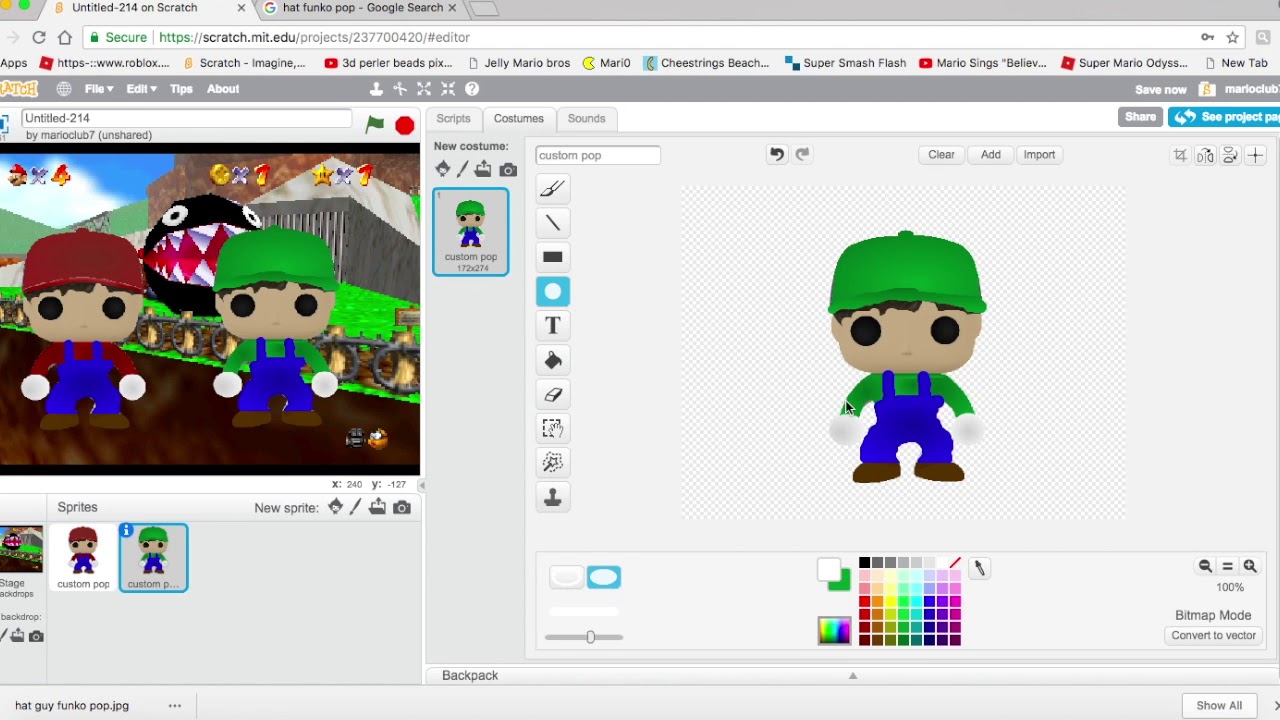Open green sprite info button

[x=126, y=531]
